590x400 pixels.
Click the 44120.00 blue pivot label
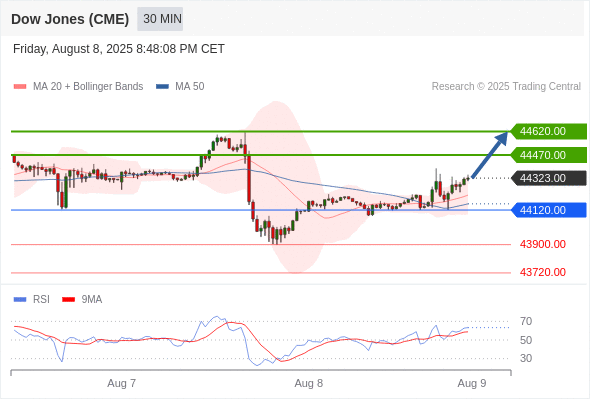[x=549, y=210]
